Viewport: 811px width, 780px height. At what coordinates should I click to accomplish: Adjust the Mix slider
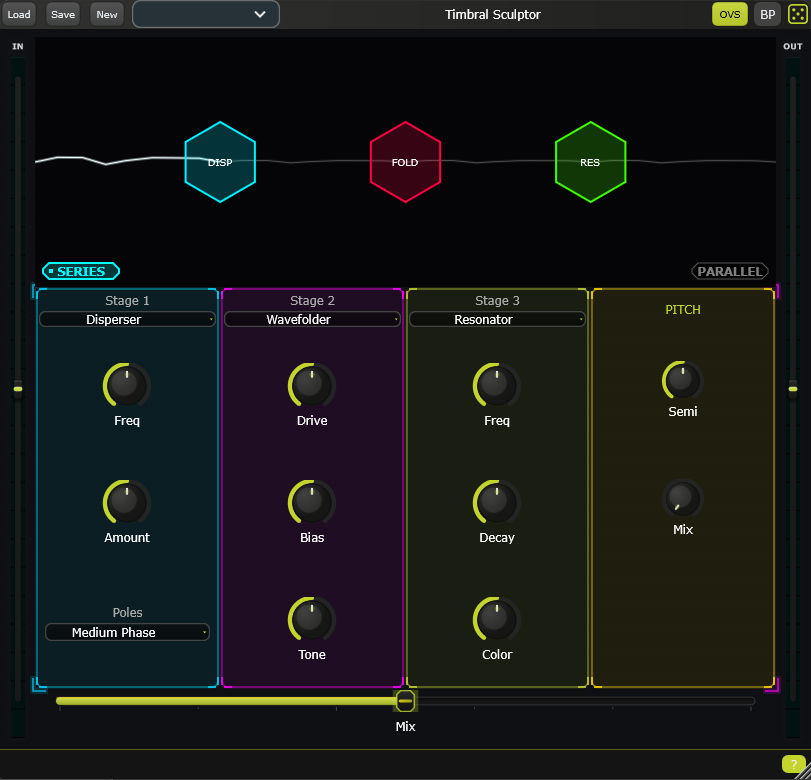(x=405, y=701)
